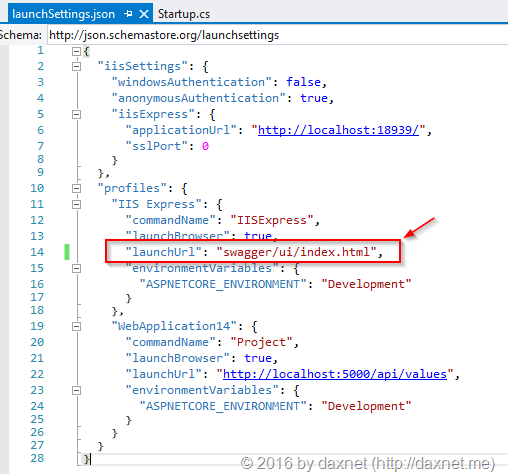This screenshot has width=508, height=474.
Task: Click "ASPNETCORE_ENVIRONMENT" key on line 16
Action: (x=223, y=284)
